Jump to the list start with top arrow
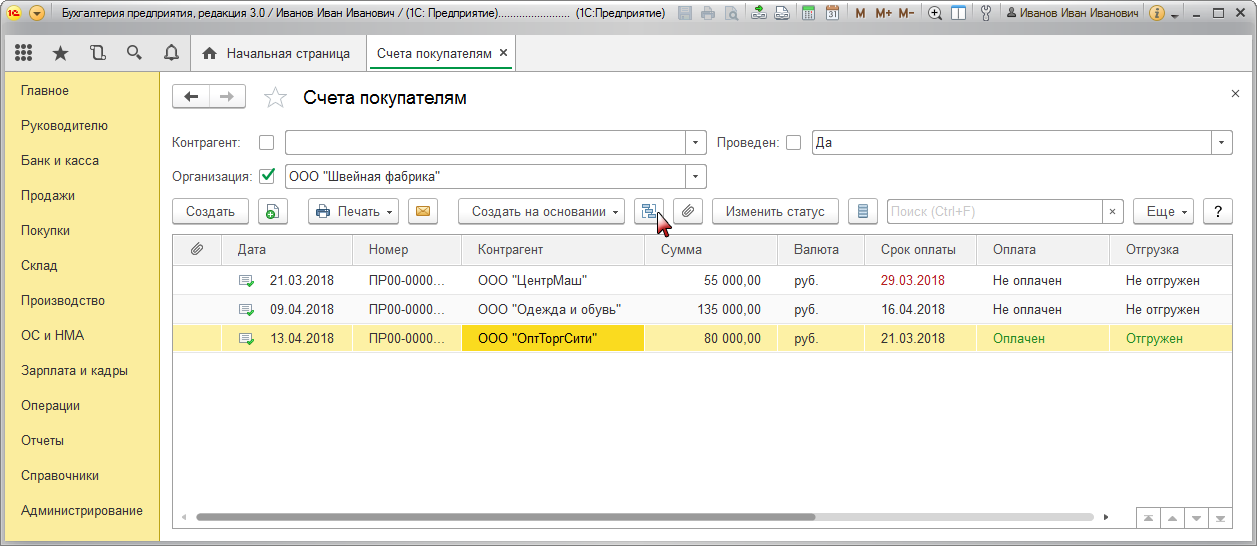 coord(1149,518)
